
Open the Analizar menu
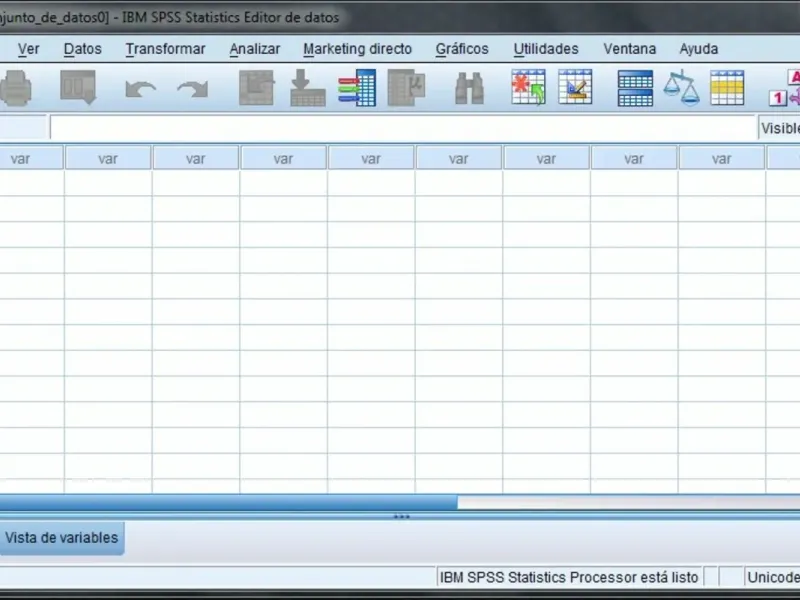point(255,49)
